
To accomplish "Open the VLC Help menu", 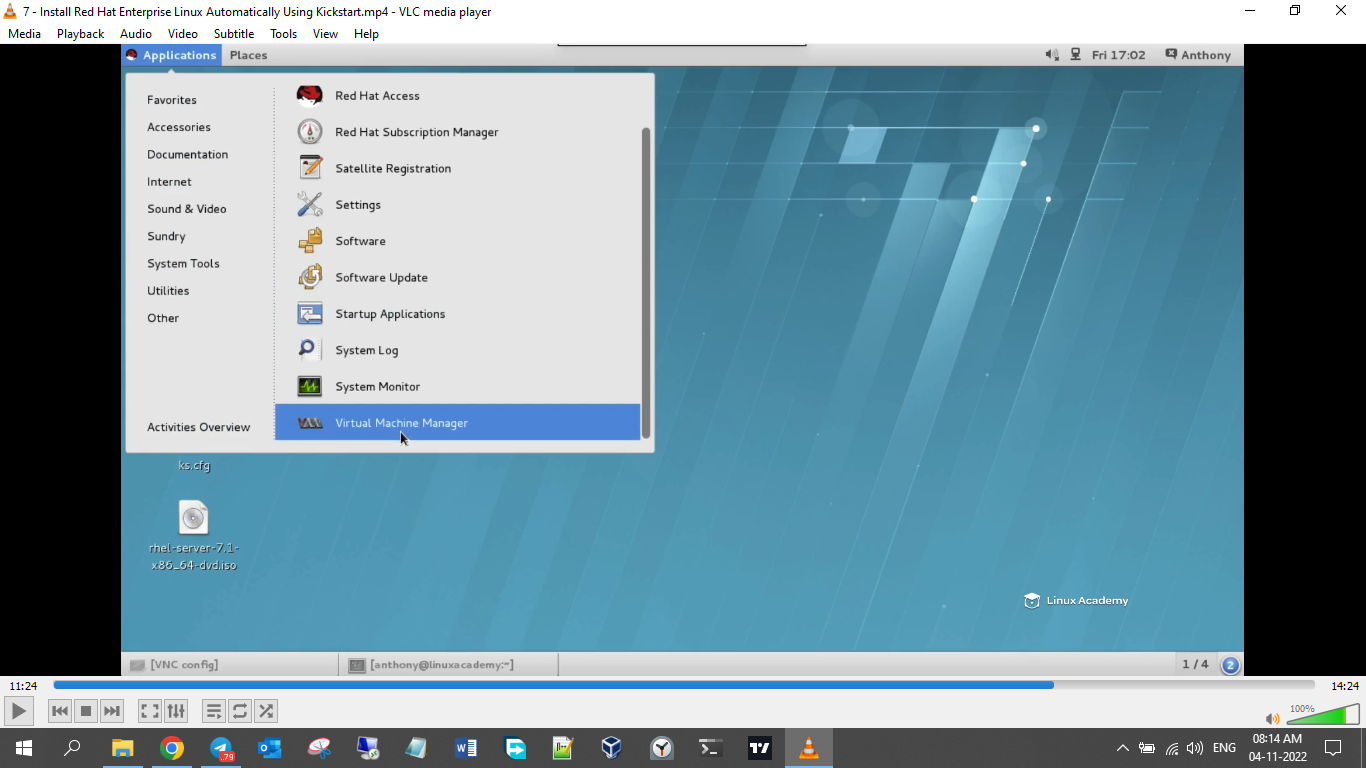I will point(366,33).
